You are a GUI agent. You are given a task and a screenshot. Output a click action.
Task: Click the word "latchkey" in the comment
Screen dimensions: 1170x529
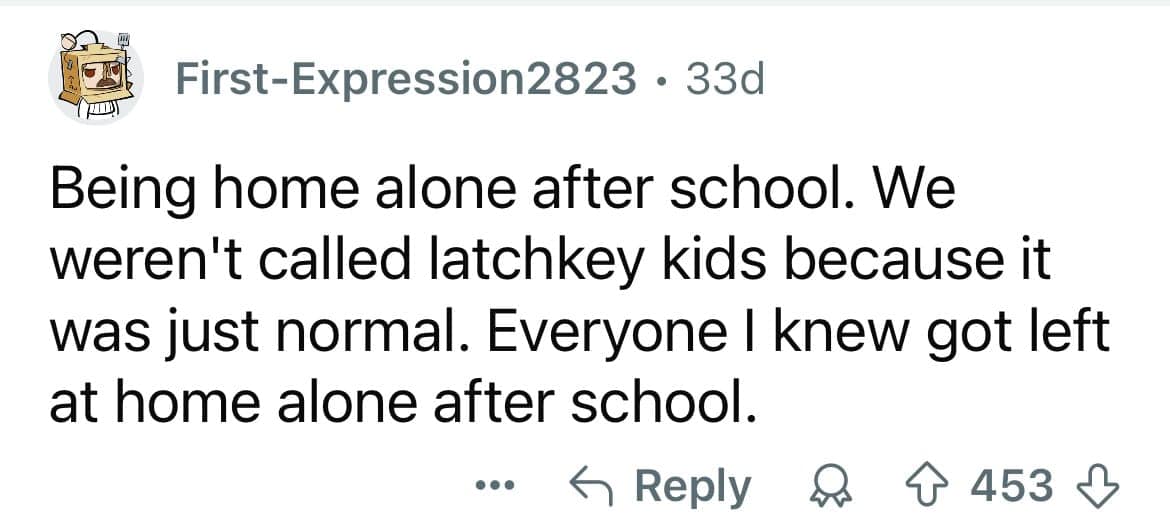tap(524, 262)
